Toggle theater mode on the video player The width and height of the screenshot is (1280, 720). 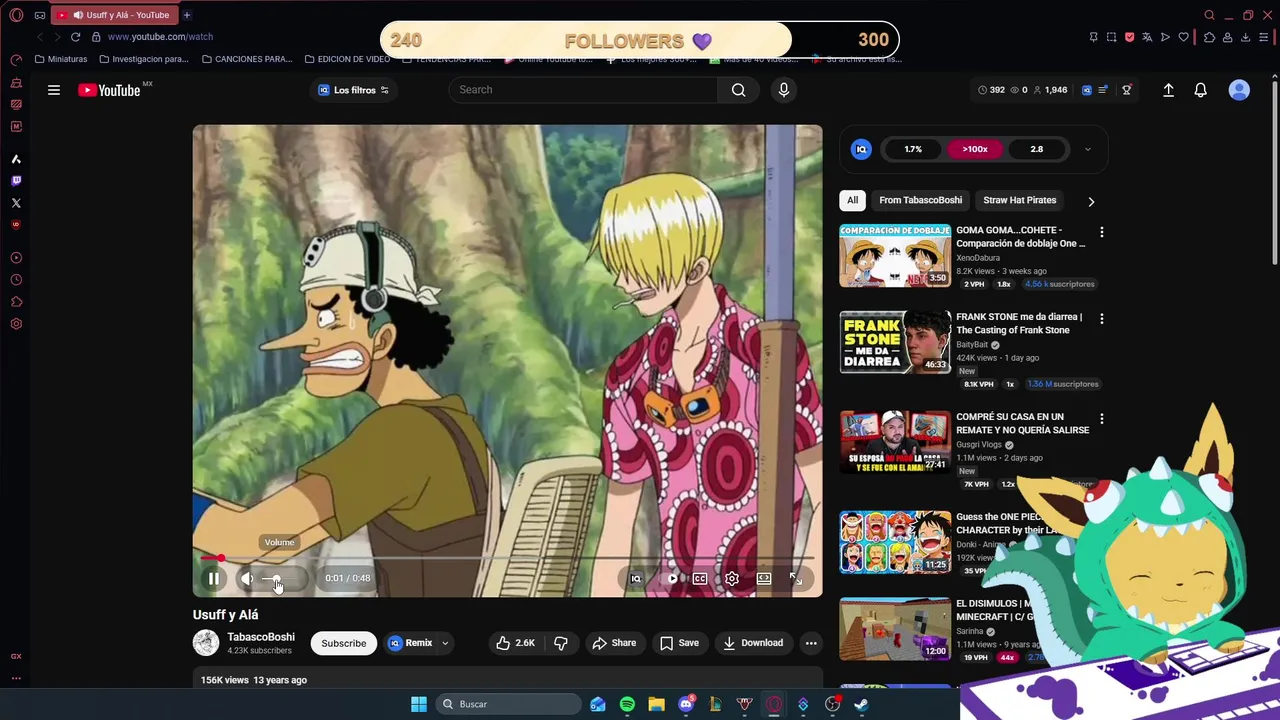[764, 578]
